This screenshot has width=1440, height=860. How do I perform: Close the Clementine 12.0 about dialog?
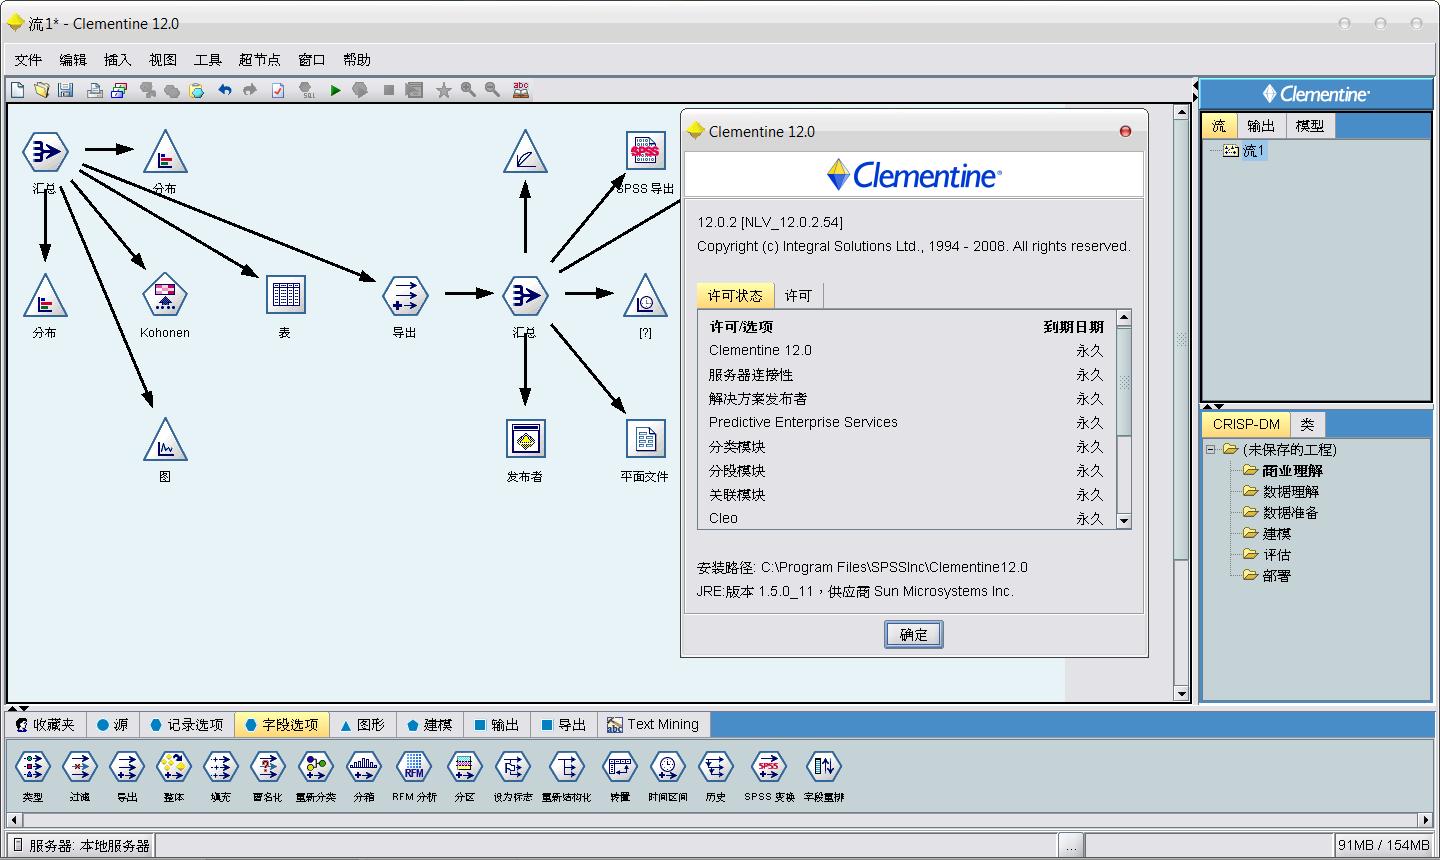(x=1125, y=131)
